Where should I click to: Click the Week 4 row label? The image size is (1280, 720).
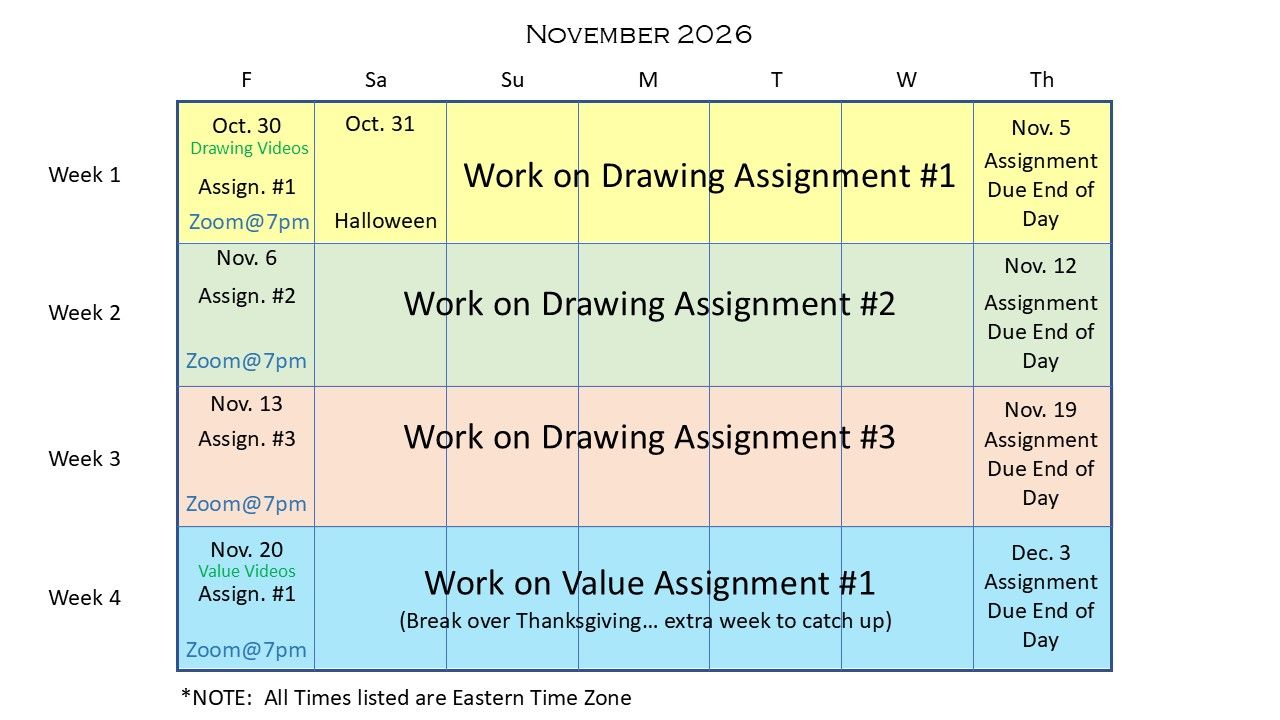pos(84,598)
